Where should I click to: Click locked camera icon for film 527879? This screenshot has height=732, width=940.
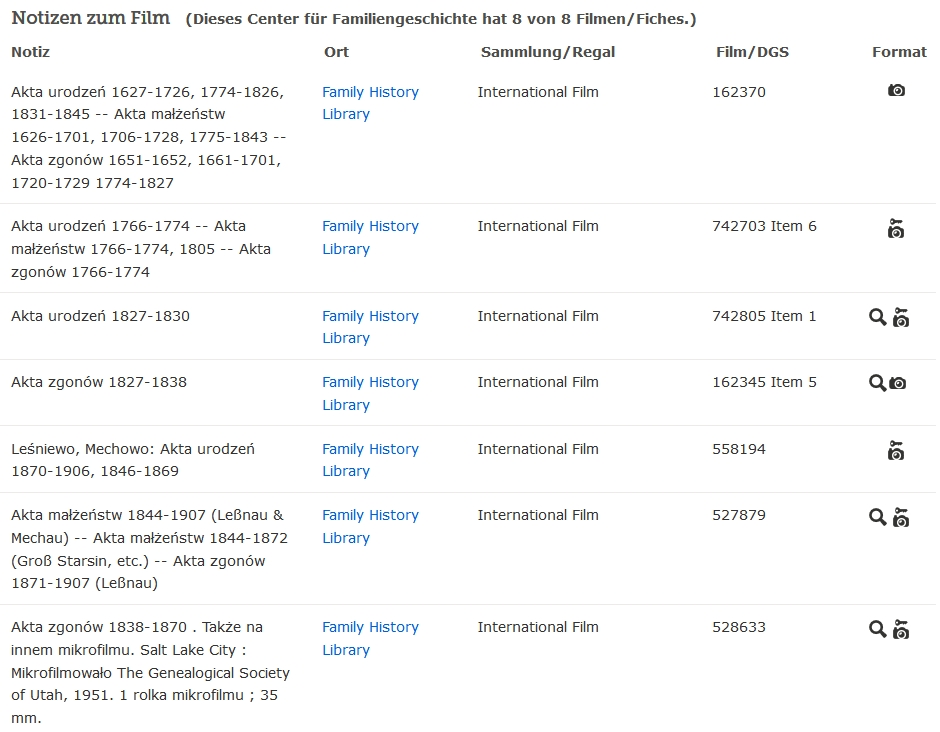(901, 517)
